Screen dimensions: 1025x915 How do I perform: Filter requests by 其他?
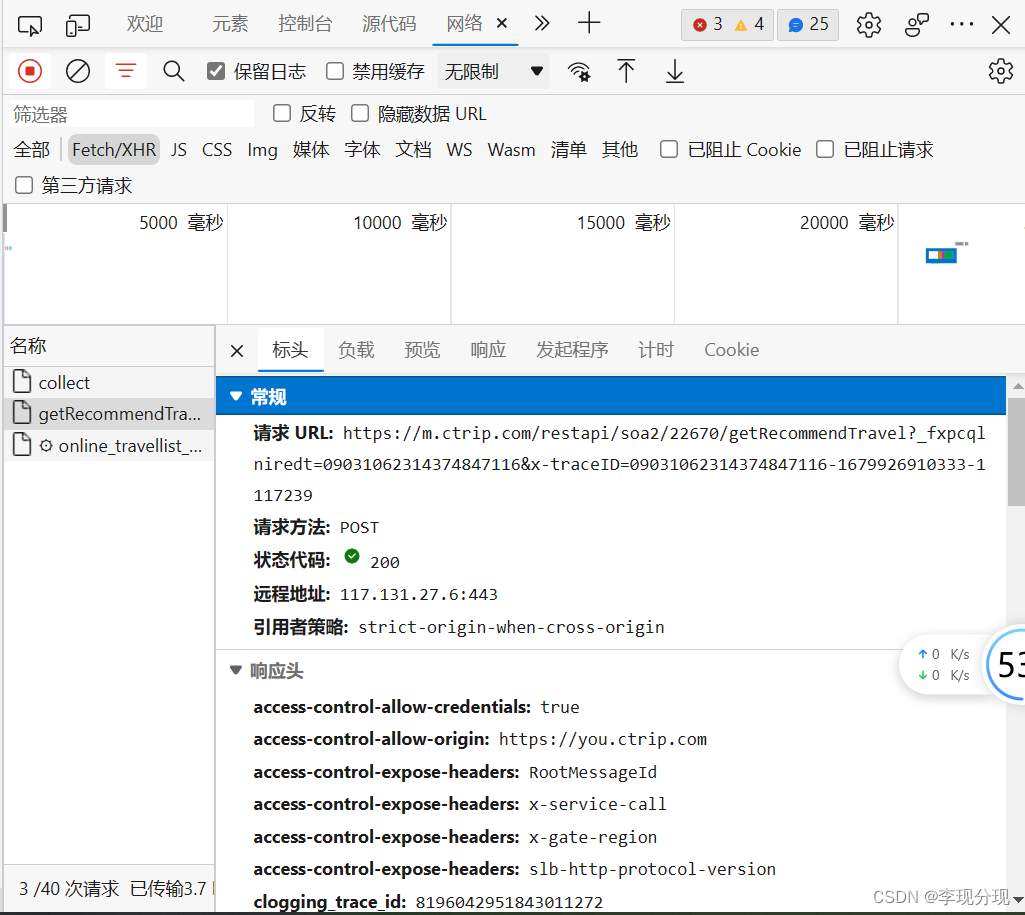pyautogui.click(x=620, y=150)
